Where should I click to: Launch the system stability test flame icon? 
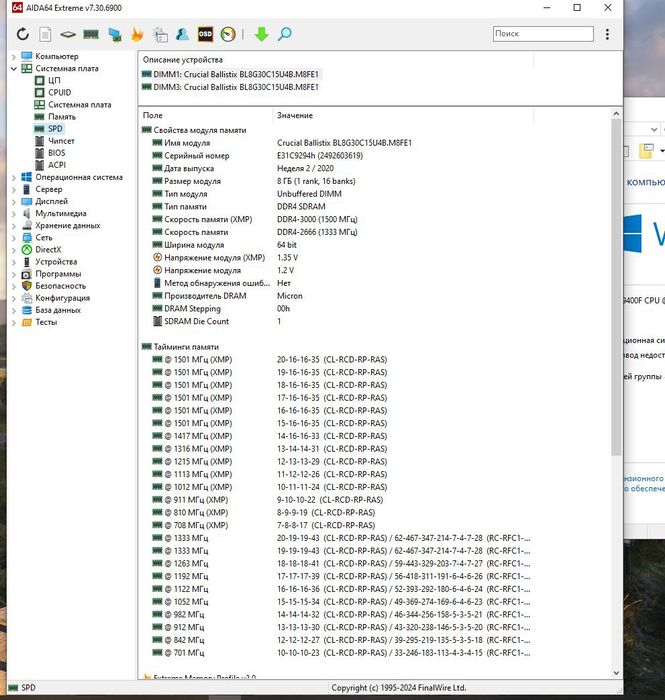137,34
